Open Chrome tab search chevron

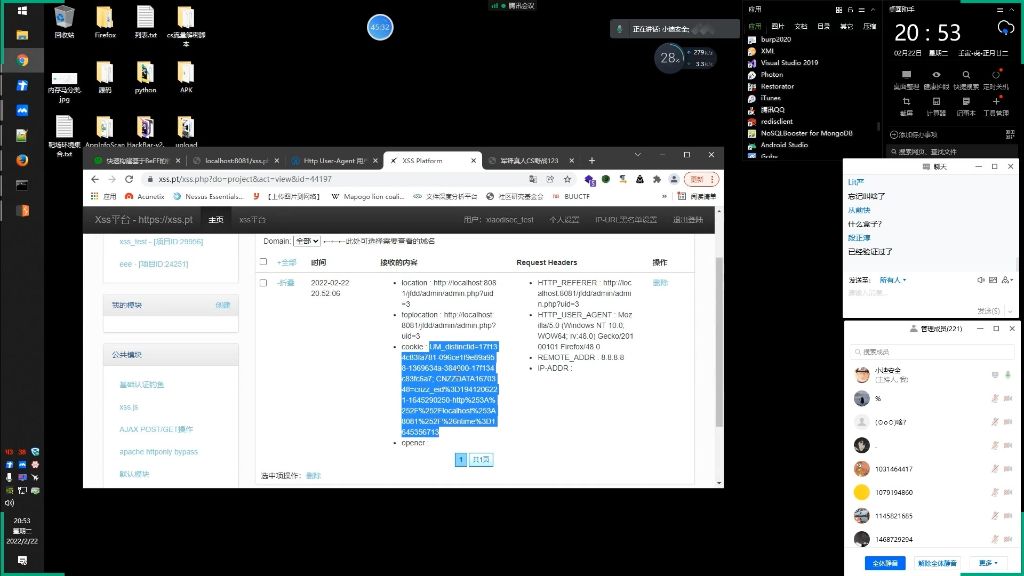(x=637, y=155)
